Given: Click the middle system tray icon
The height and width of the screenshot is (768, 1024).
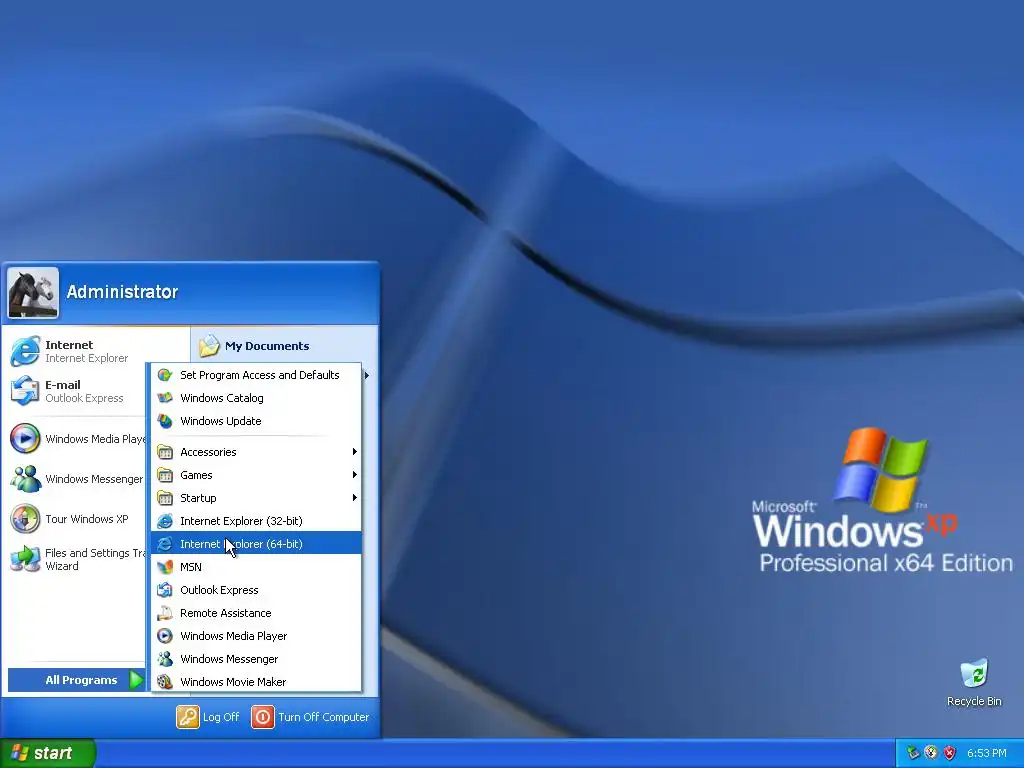Looking at the screenshot, I should point(931,753).
